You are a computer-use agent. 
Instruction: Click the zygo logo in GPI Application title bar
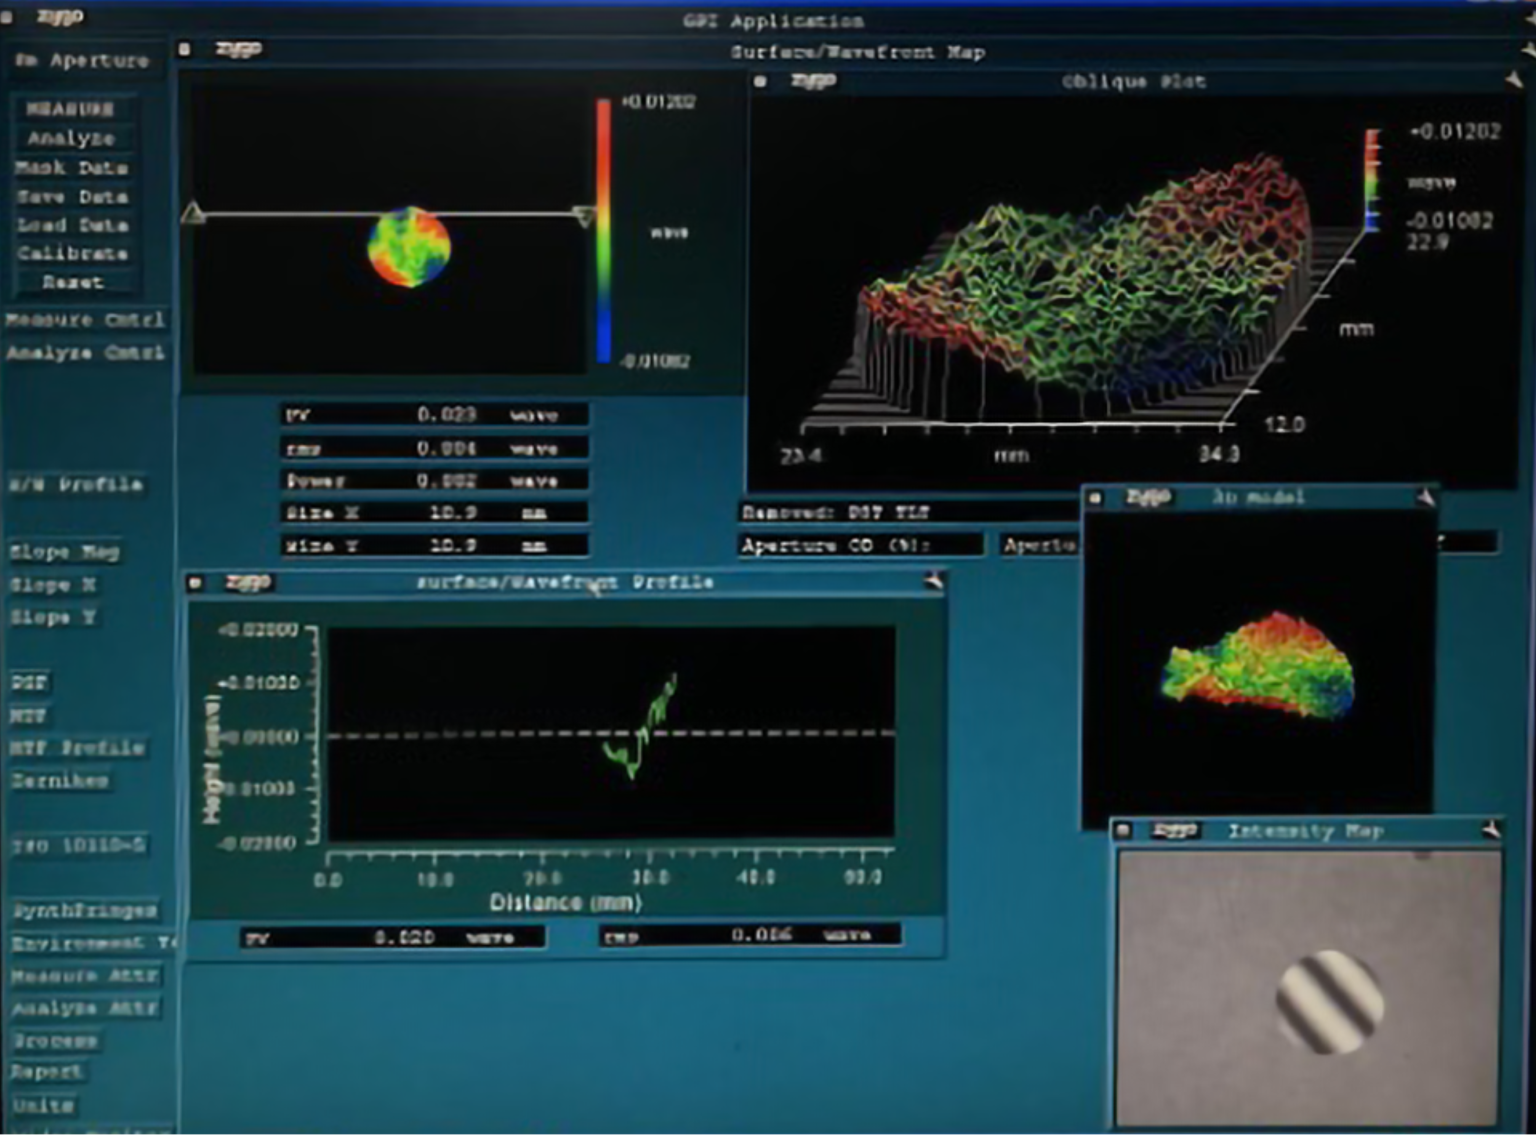(x=61, y=17)
